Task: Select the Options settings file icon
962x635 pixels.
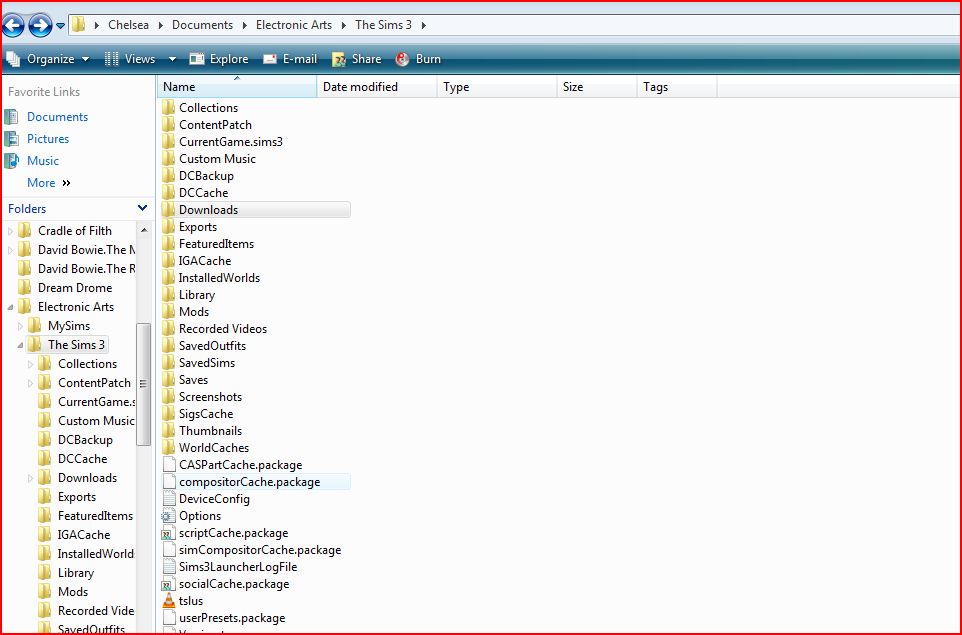Action: pyautogui.click(x=169, y=516)
